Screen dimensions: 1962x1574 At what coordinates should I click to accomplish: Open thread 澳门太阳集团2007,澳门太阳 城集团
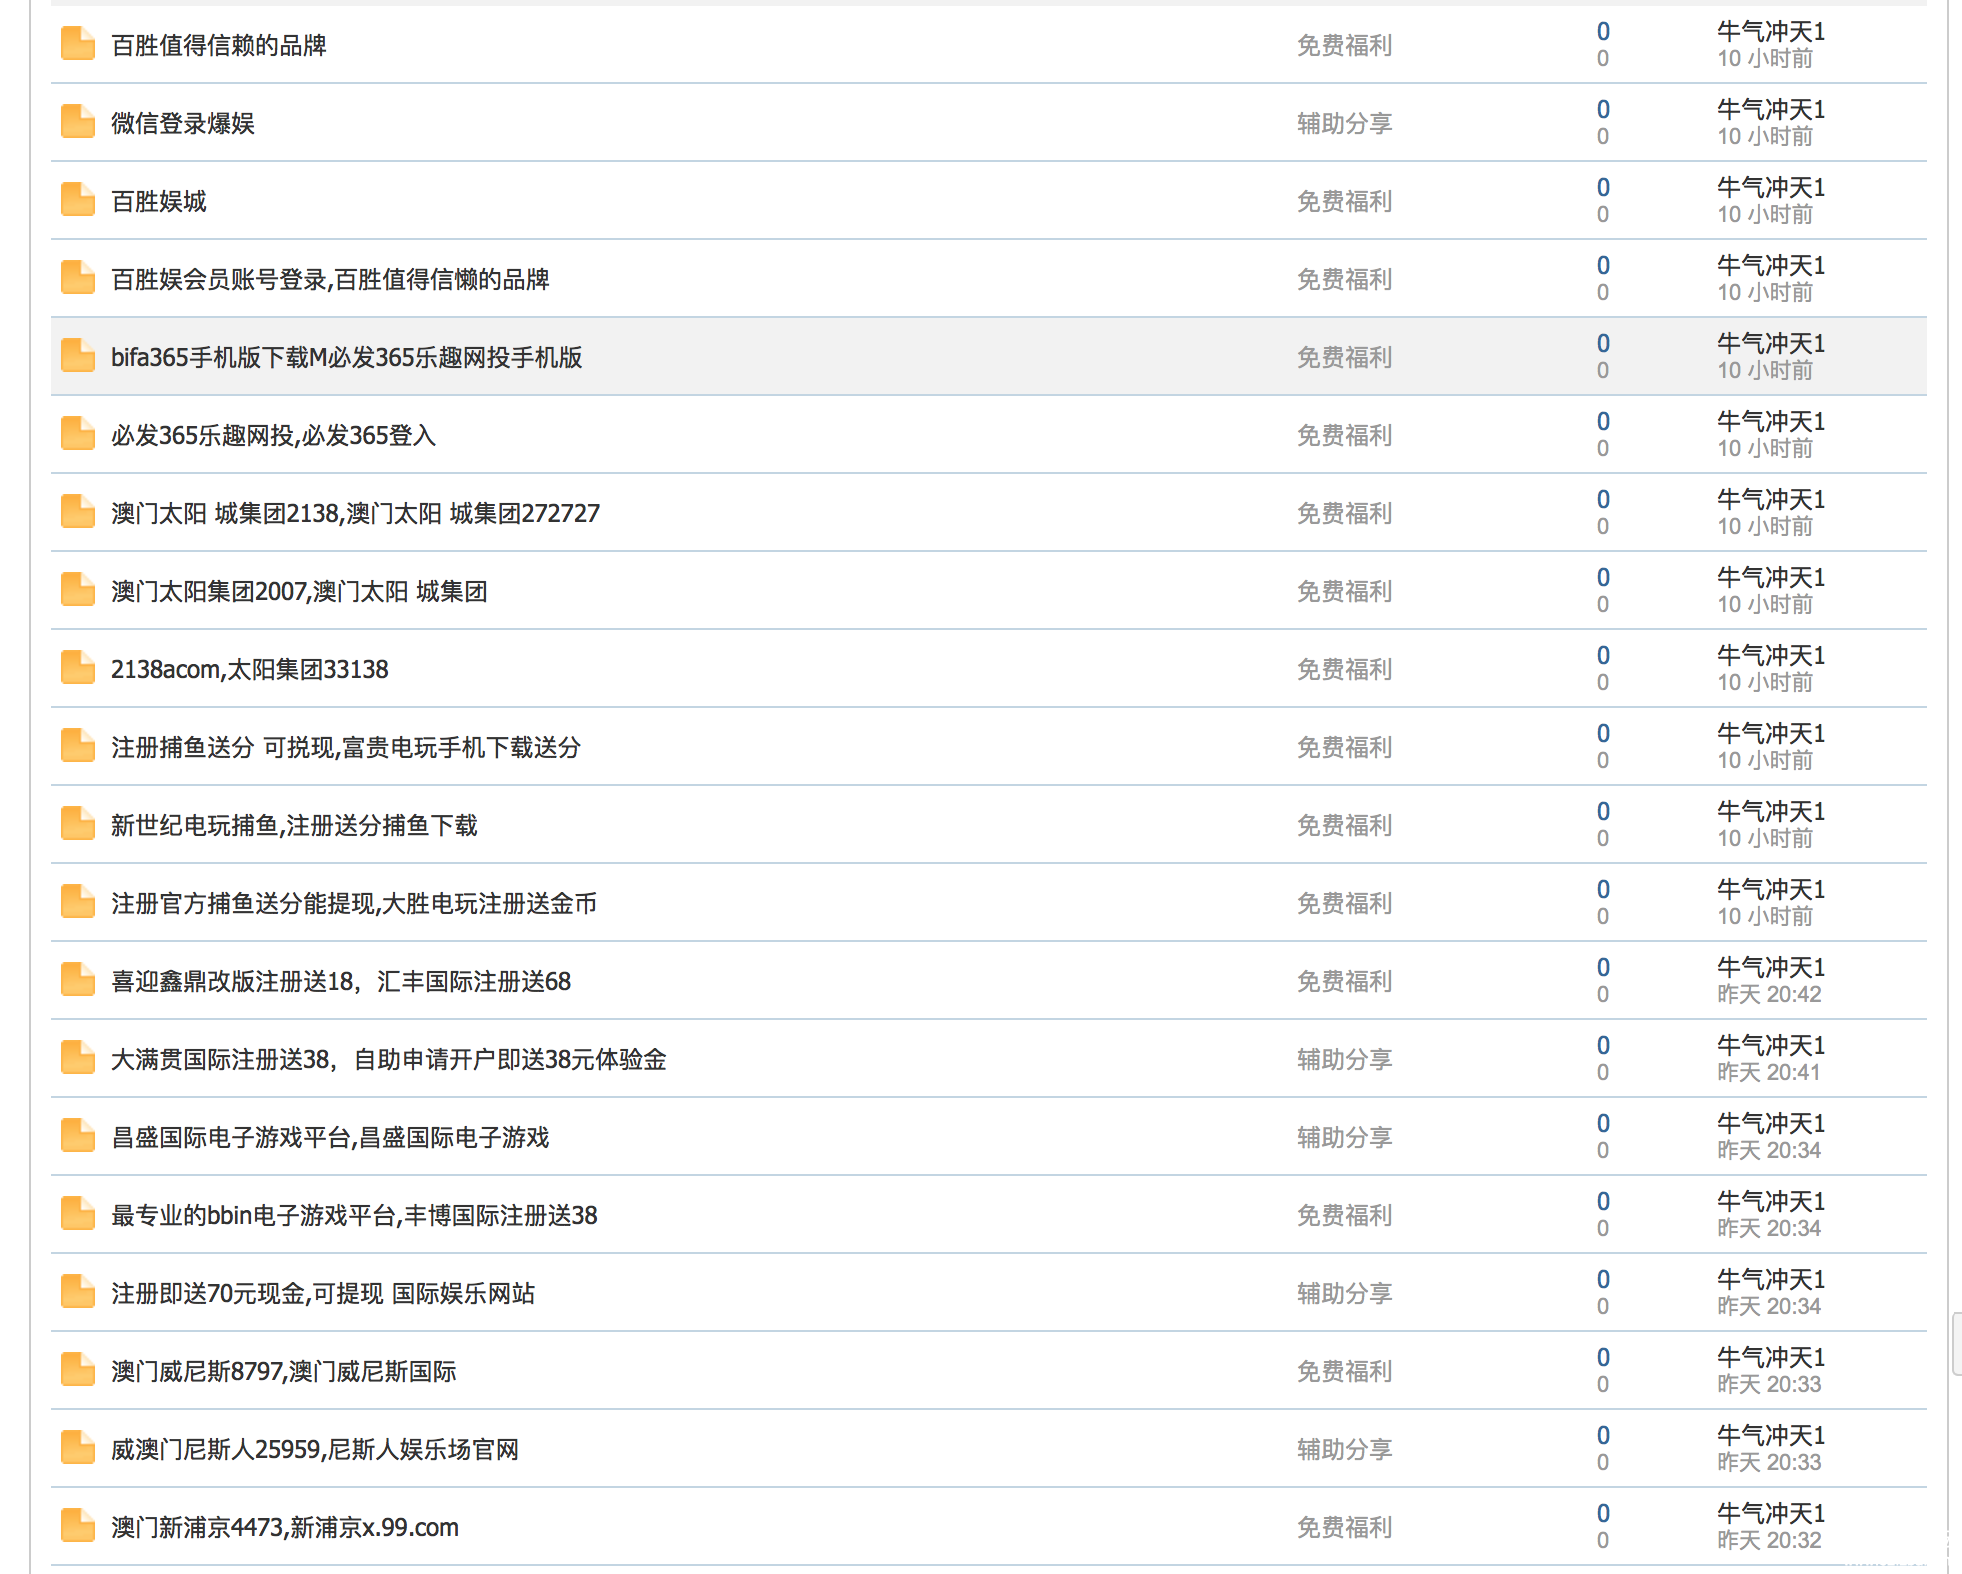point(299,591)
